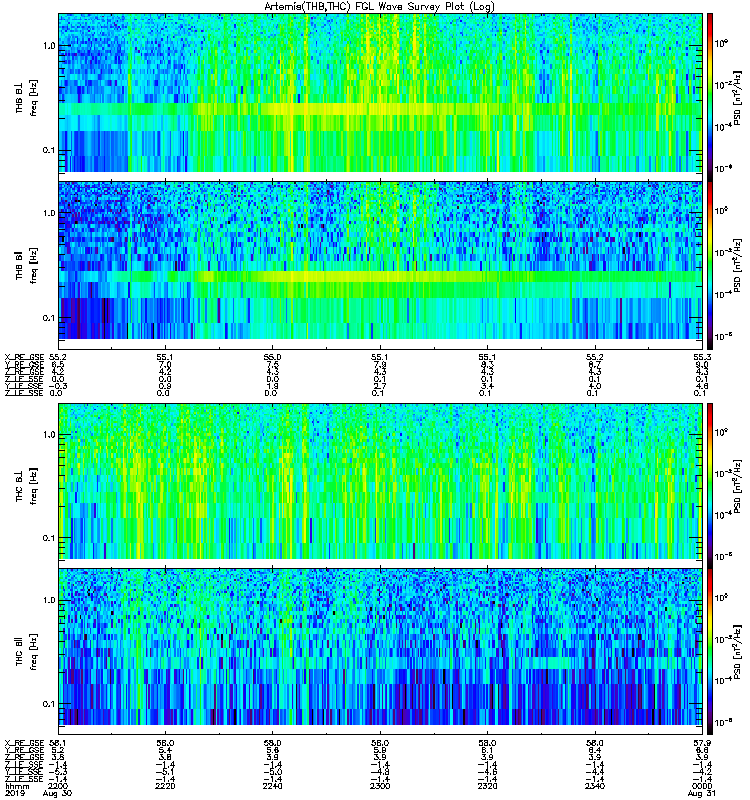The image size is (750, 800).
Task: Click the color bar beside the THC B-perpendicular panel
Action: coord(710,486)
